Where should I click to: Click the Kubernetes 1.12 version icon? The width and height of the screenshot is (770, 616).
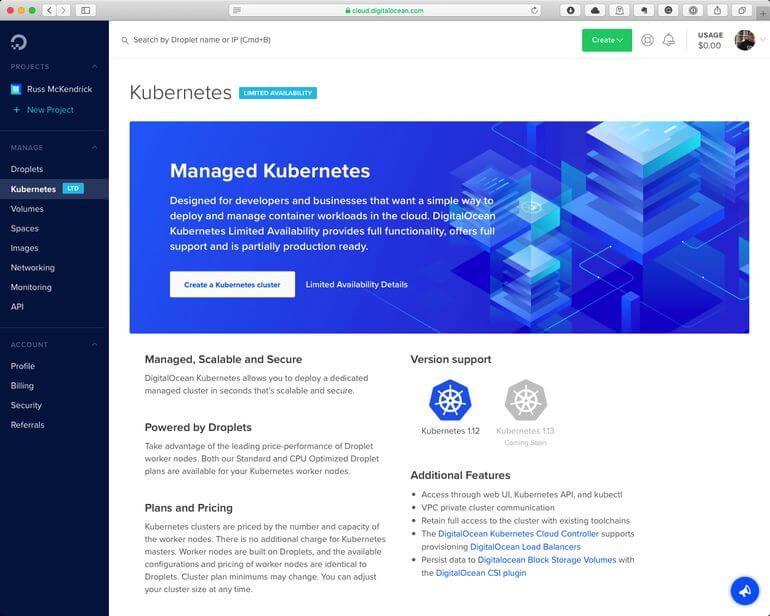pos(450,400)
